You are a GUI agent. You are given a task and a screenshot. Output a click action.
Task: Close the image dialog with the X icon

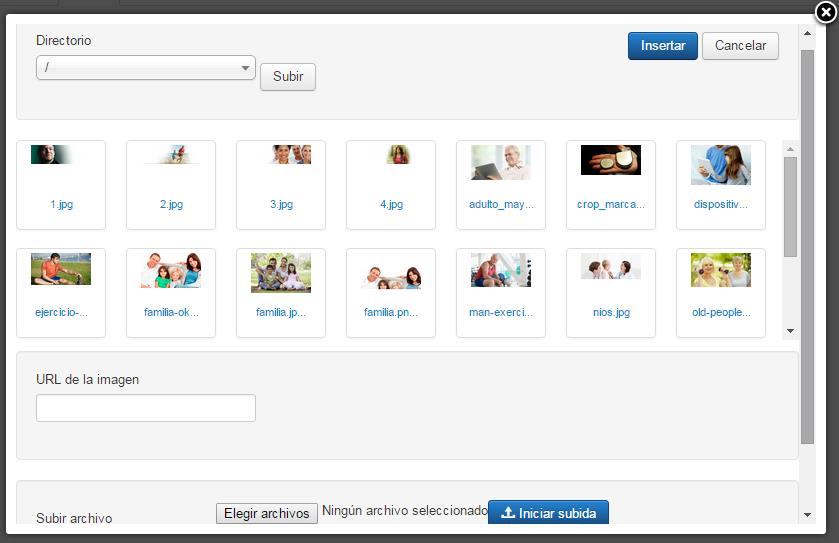(x=826, y=12)
